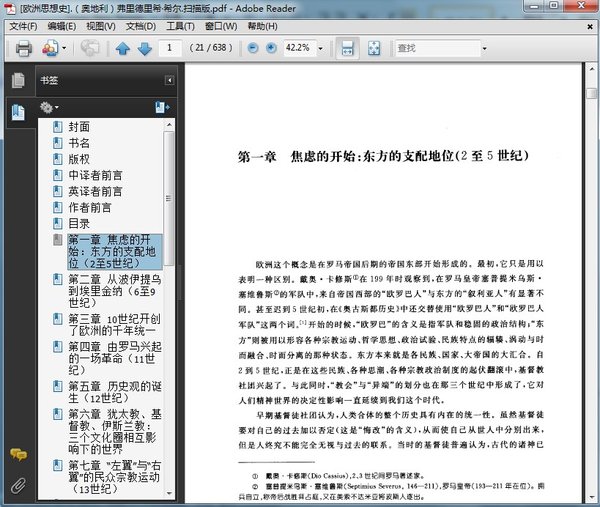Zoom in with the plus button
Image resolution: width=600 pixels, height=507 pixels.
pos(271,48)
